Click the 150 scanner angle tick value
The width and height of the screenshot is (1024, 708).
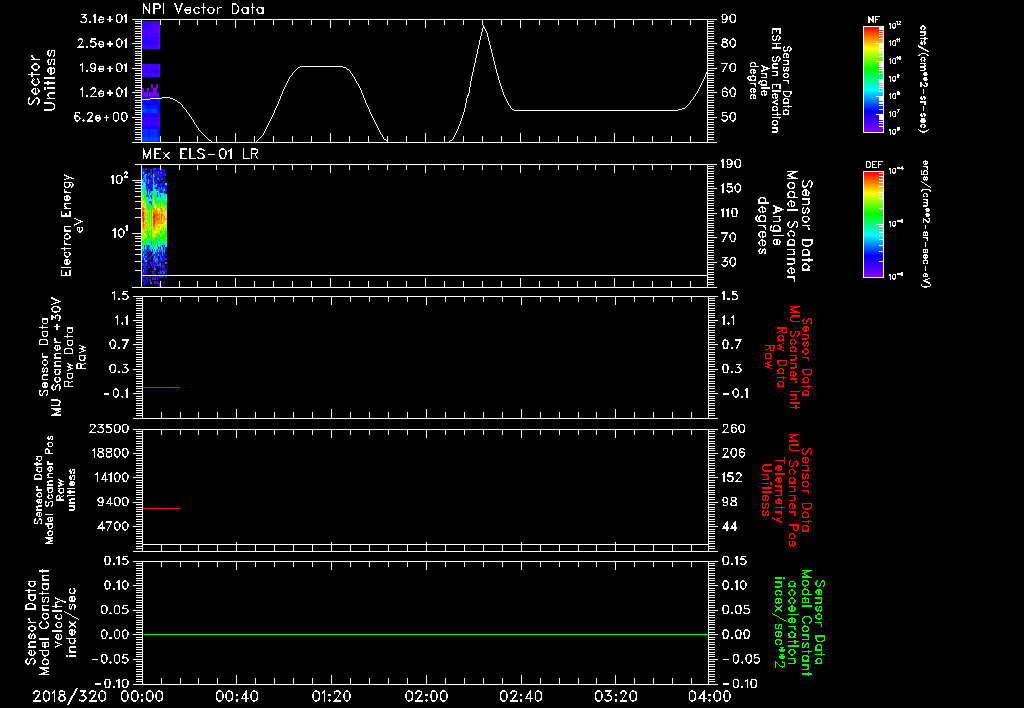732,189
